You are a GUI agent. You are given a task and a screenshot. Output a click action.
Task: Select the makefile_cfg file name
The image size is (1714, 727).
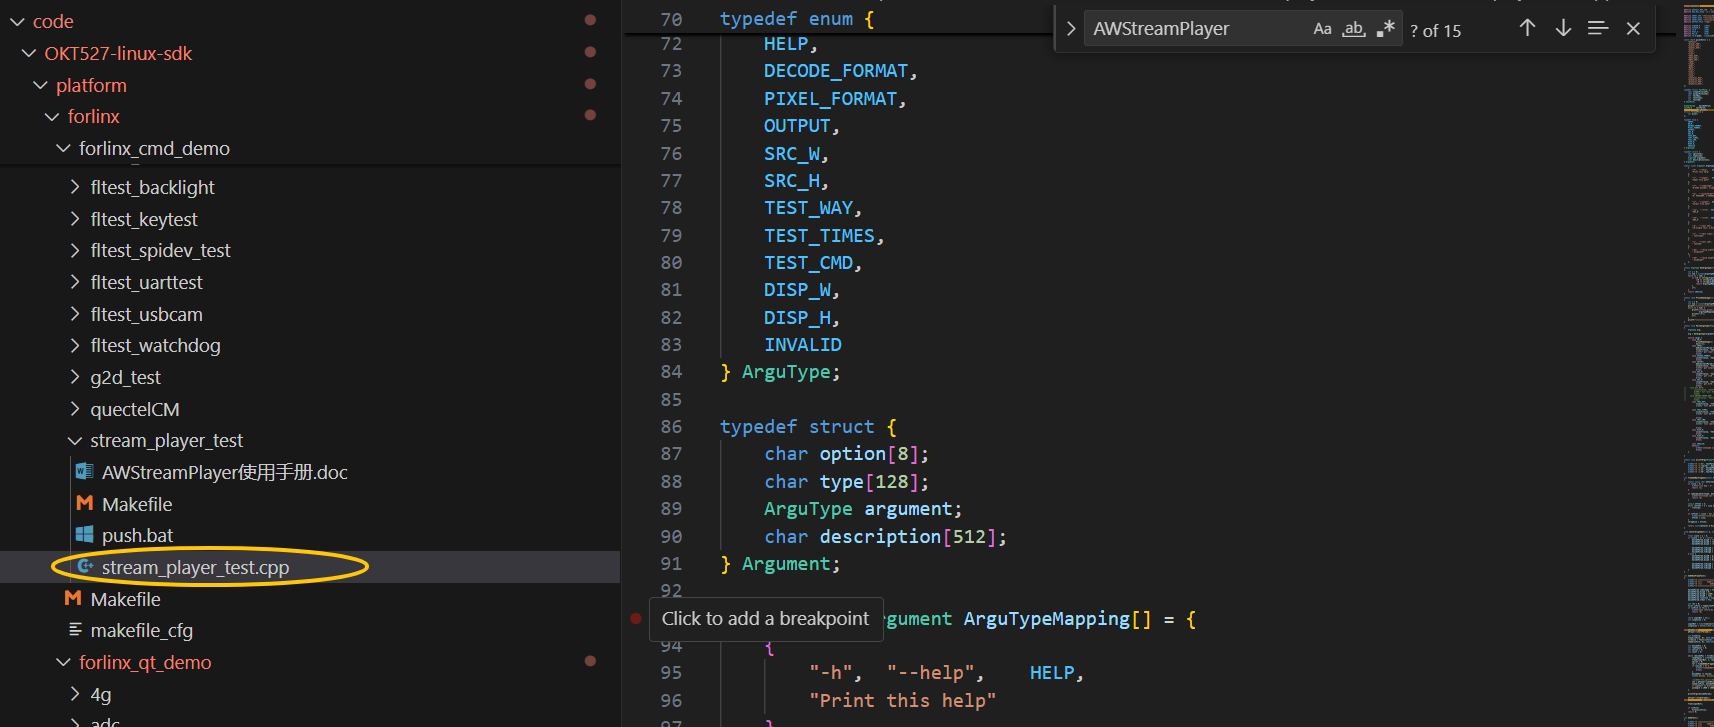point(142,631)
